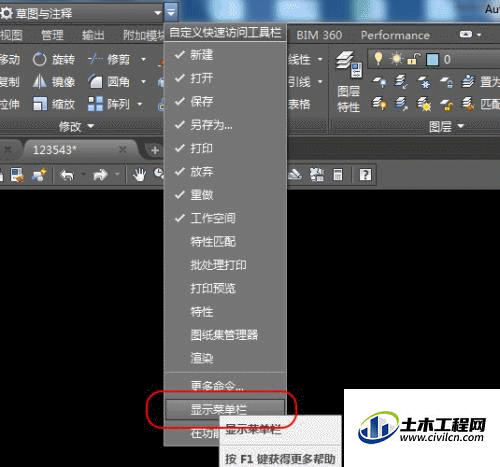Select the Scale (缩放) tool icon

[x=40, y=104]
